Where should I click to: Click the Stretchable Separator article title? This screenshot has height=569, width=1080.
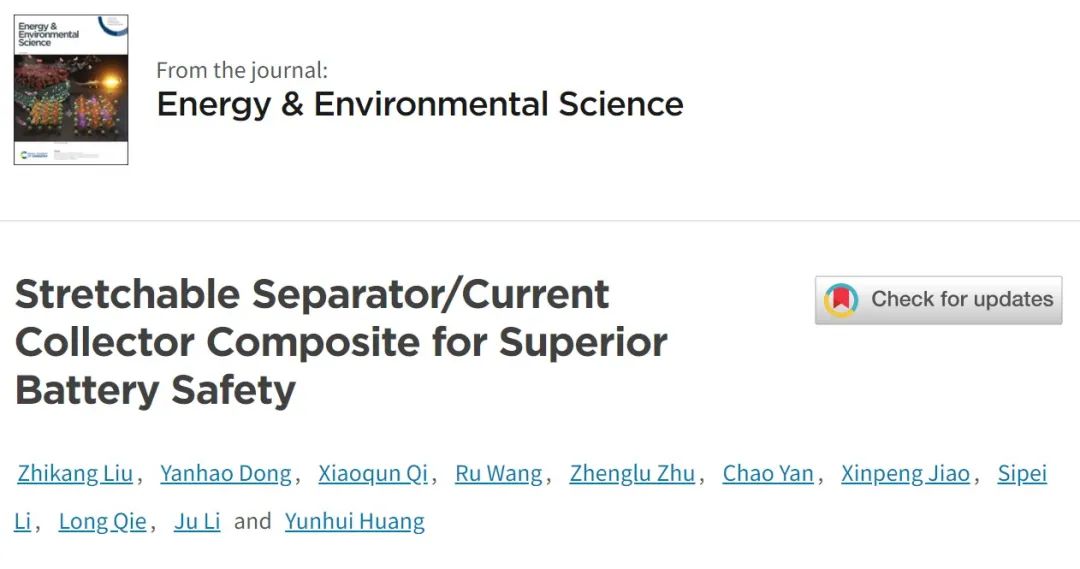pos(341,342)
